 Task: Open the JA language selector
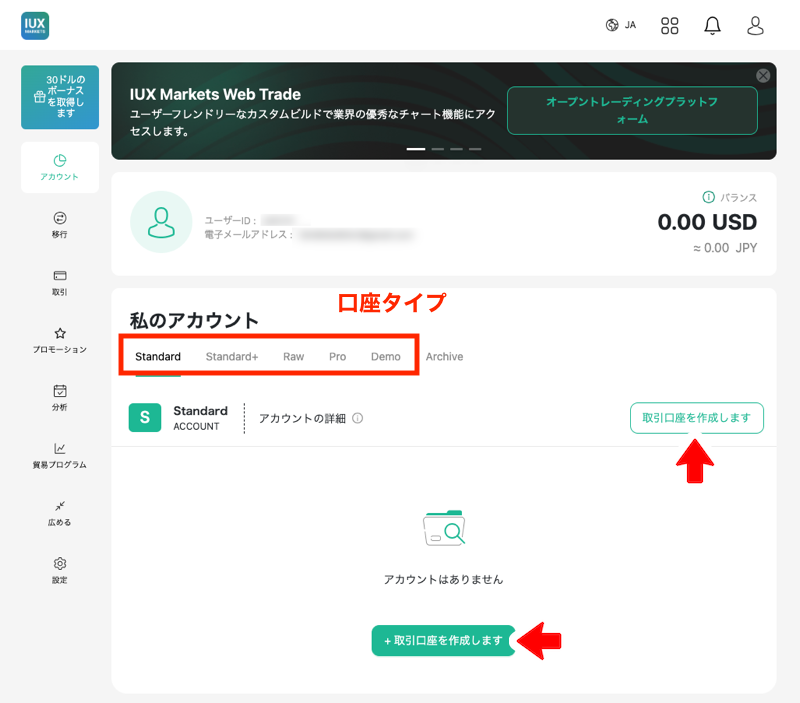coord(621,25)
